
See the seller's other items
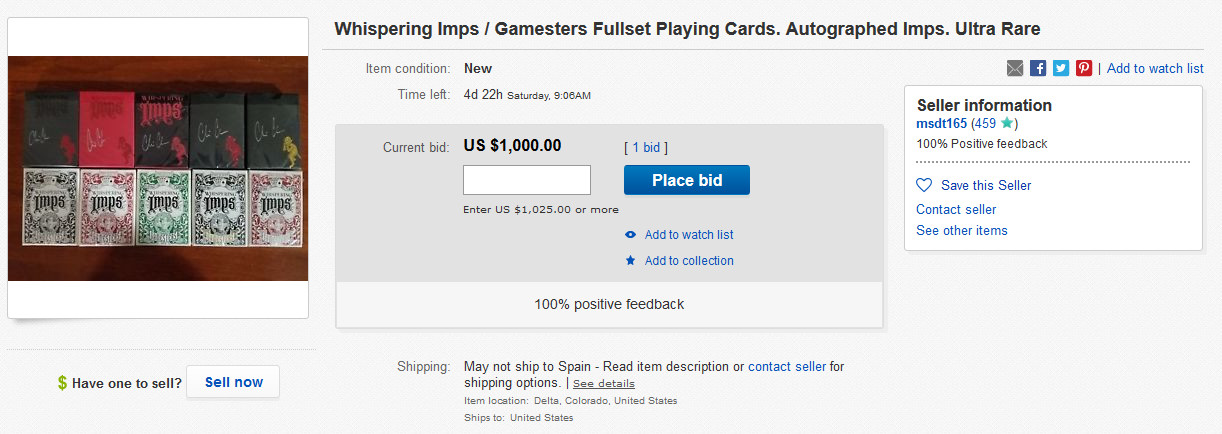962,230
